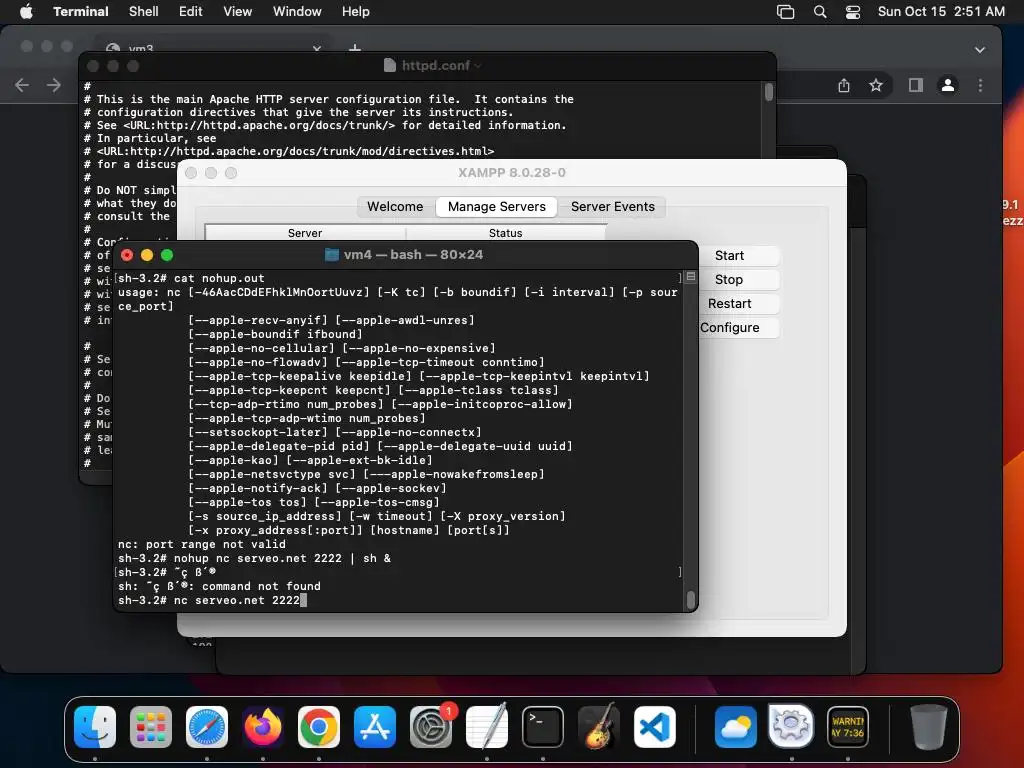Open the gear XAMPP manager icon in Dock
The image size is (1024, 768).
pos(792,726)
